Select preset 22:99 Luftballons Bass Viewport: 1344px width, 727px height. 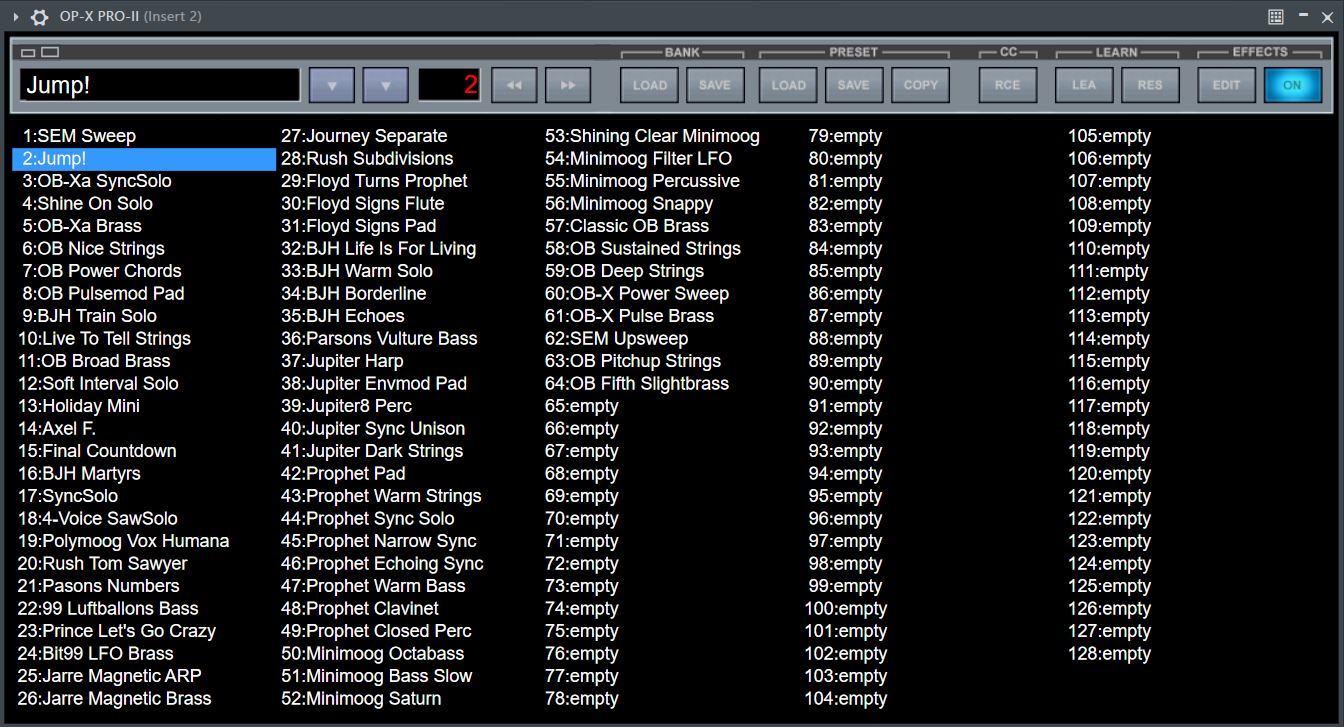[108, 608]
